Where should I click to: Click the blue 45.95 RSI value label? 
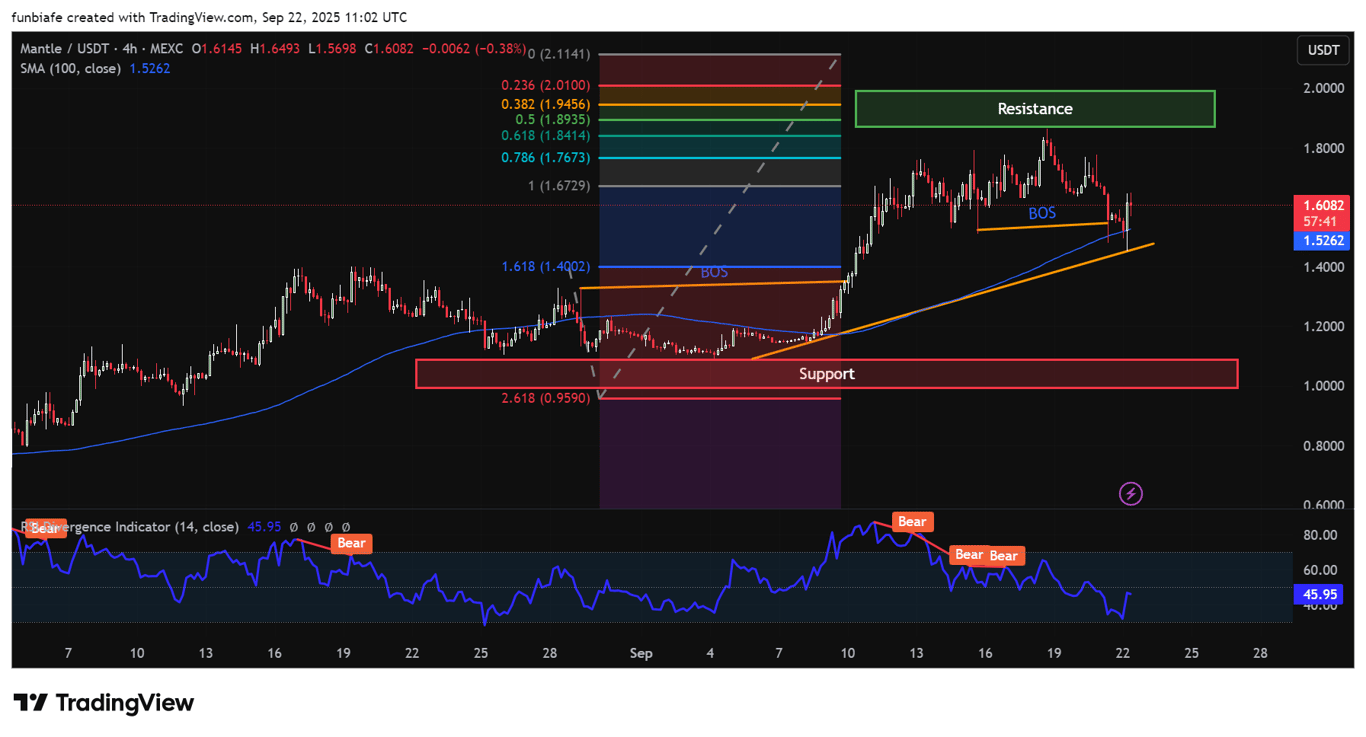[x=1319, y=594]
